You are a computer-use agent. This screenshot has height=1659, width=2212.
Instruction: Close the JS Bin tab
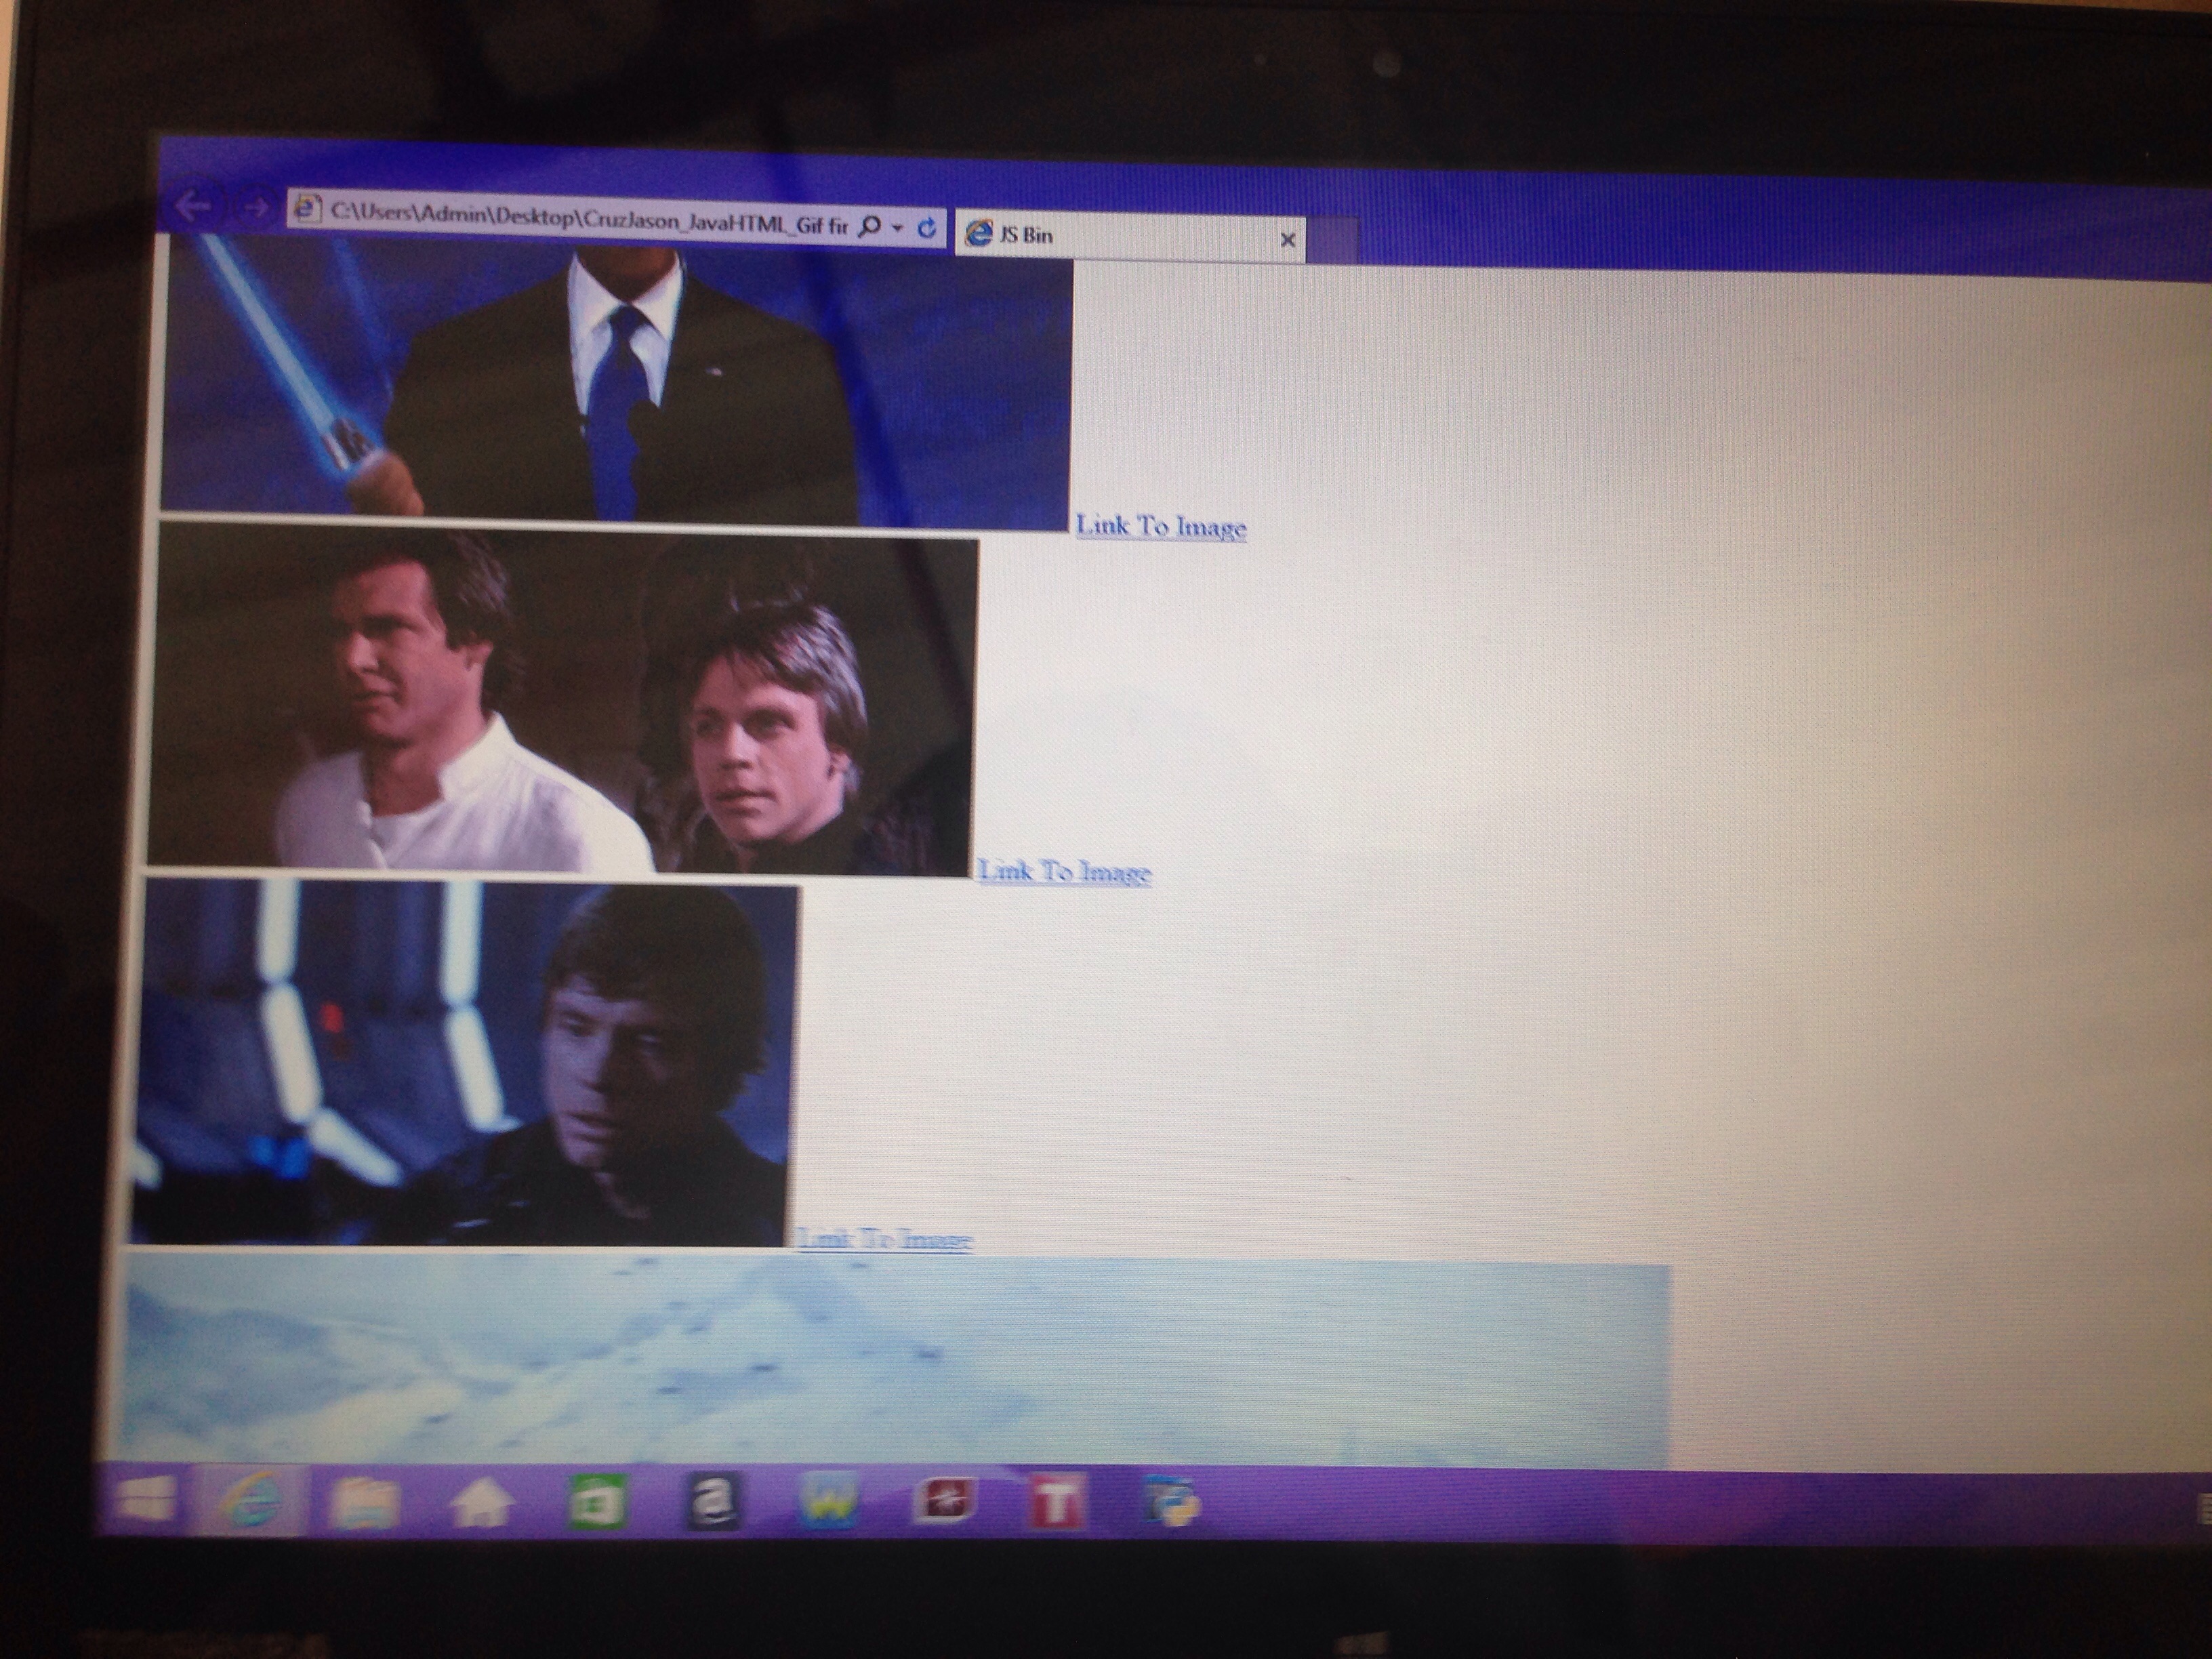(1287, 240)
